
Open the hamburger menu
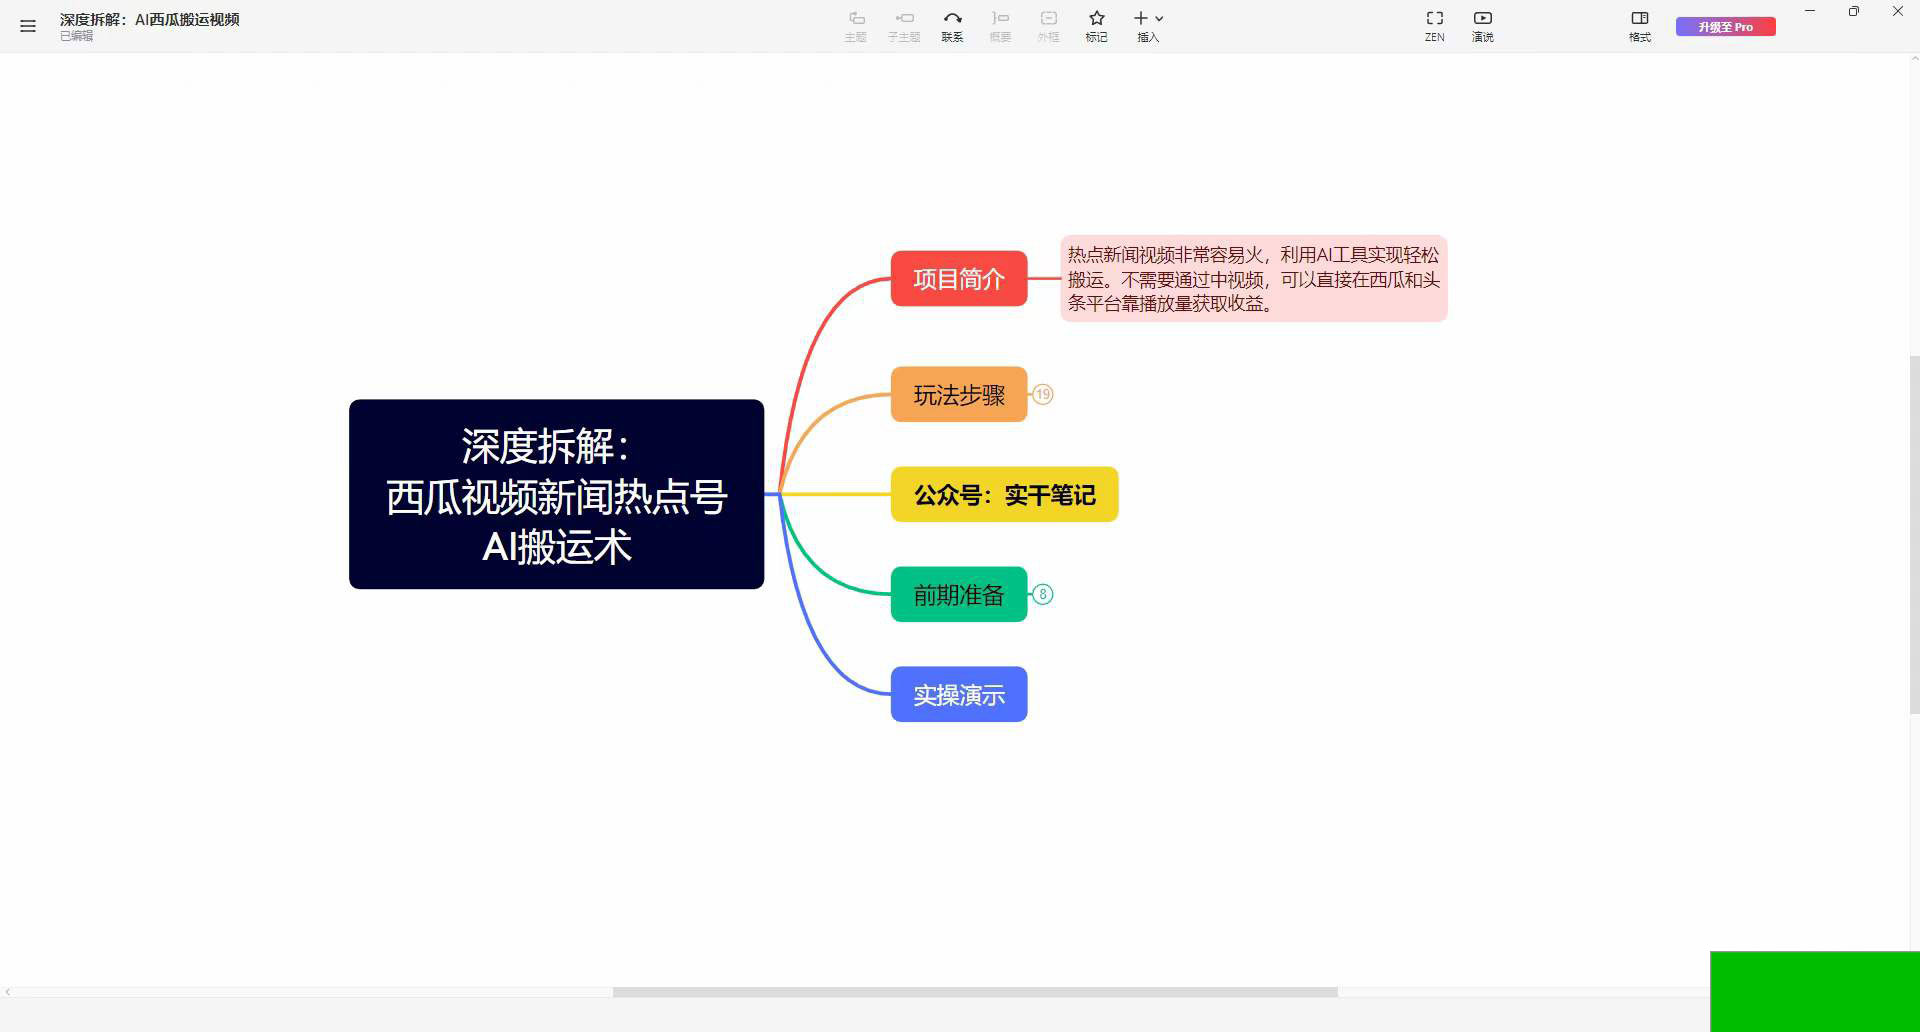[x=27, y=26]
